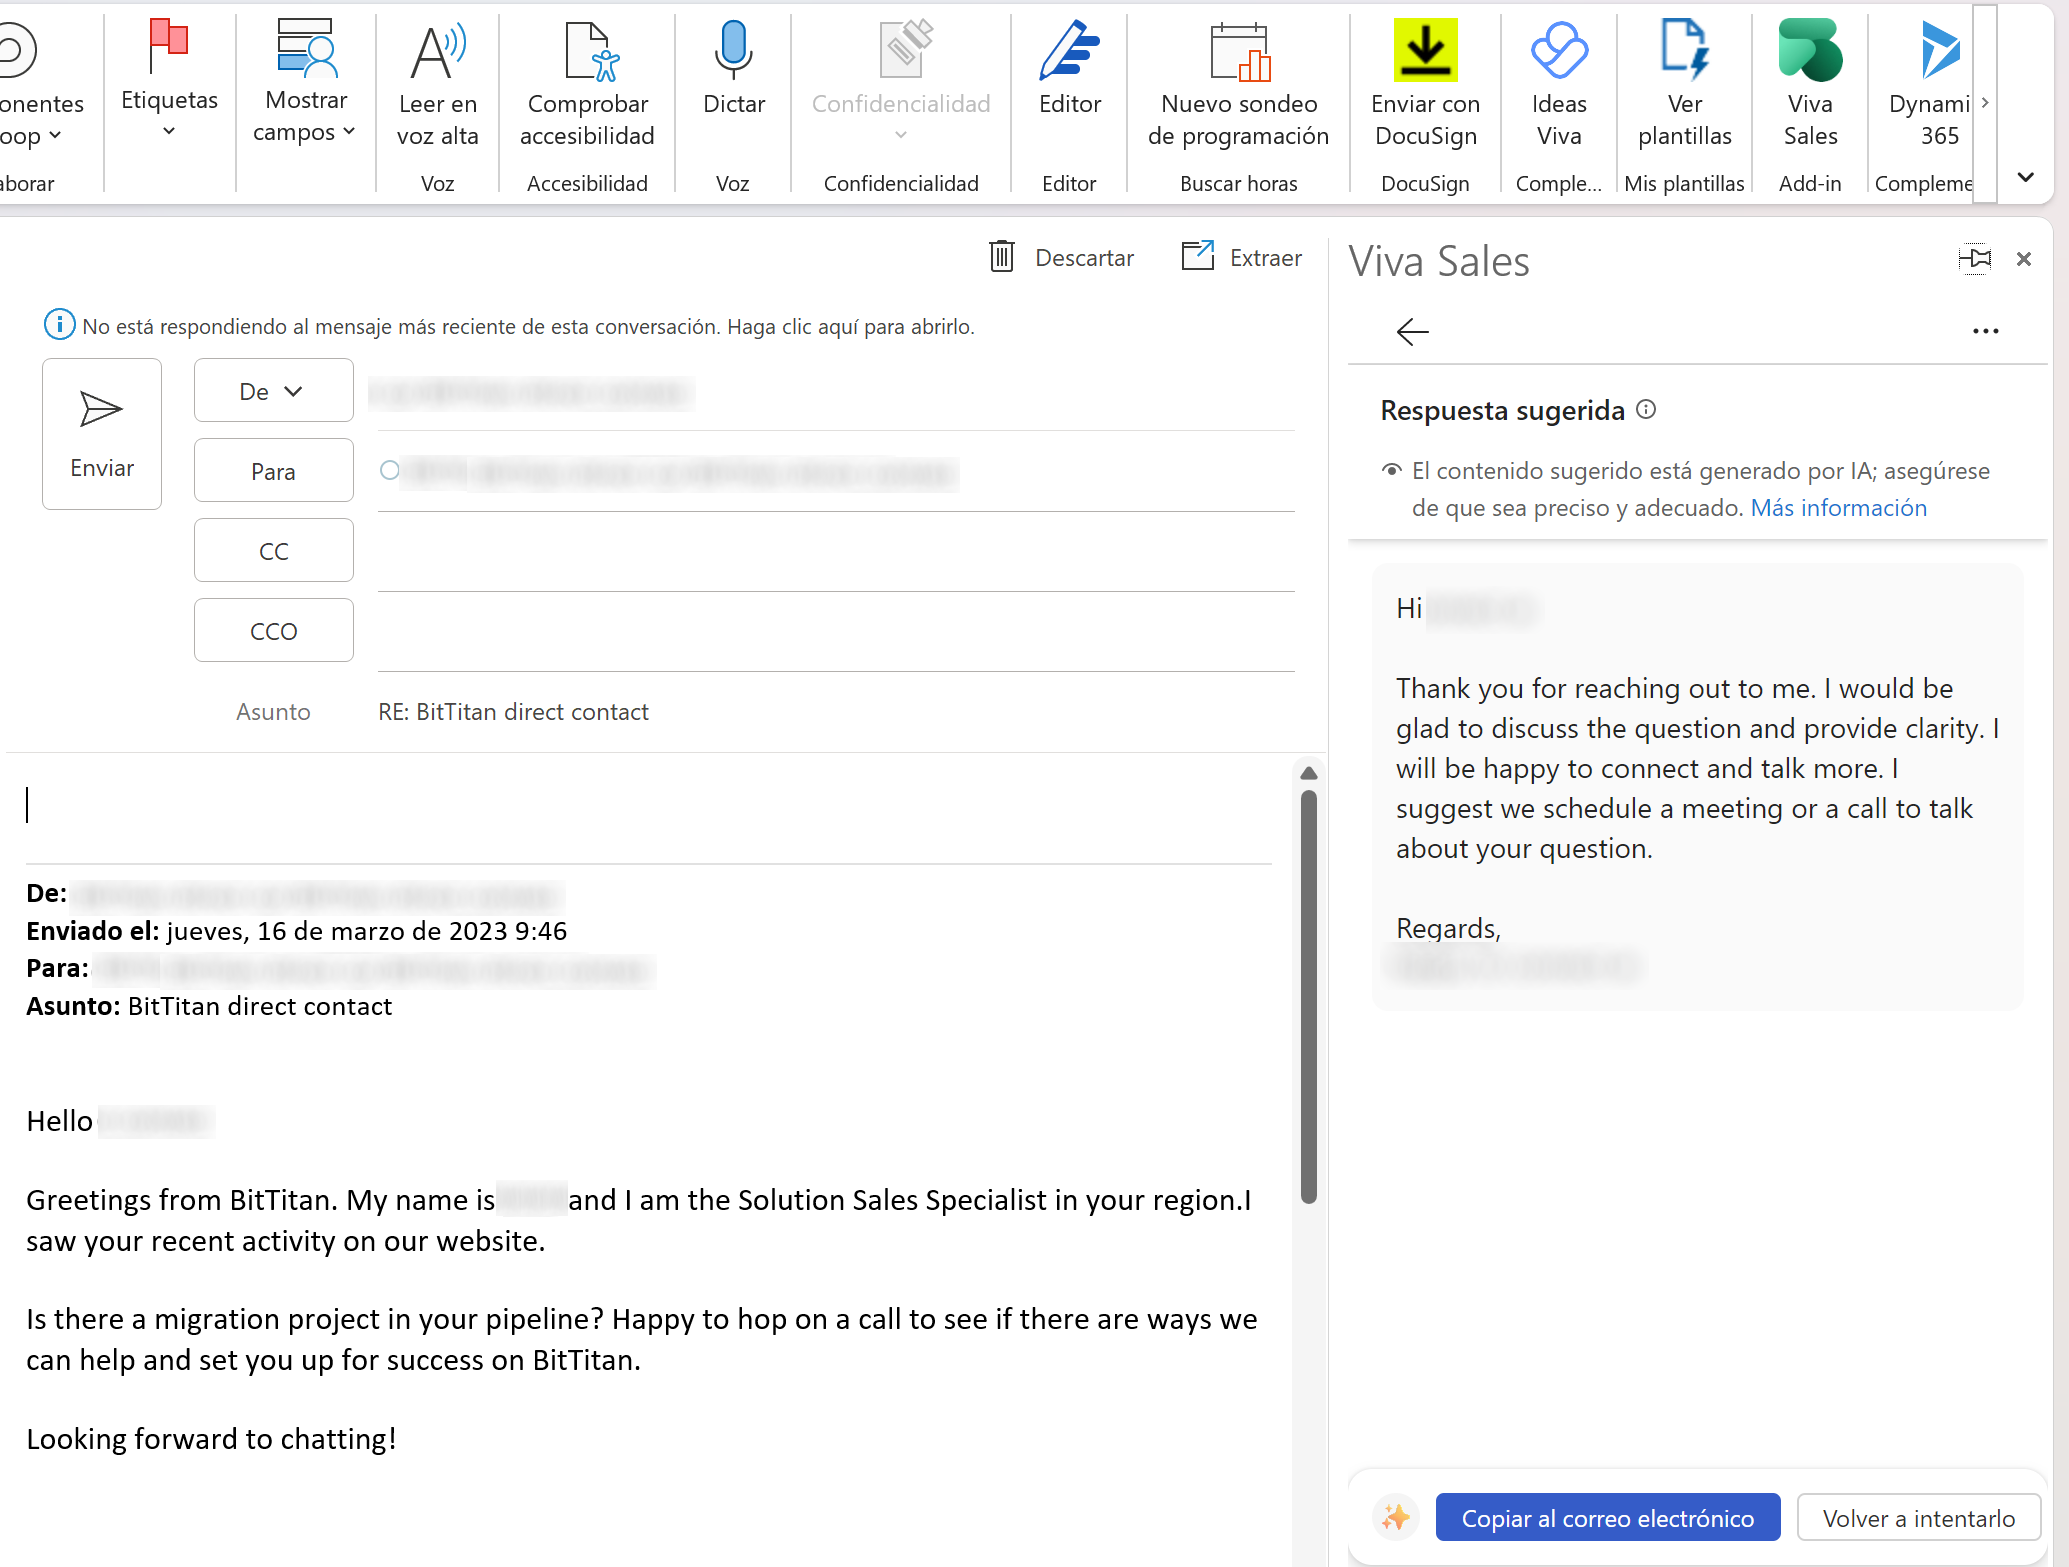Click the Asunto subject field

[835, 711]
